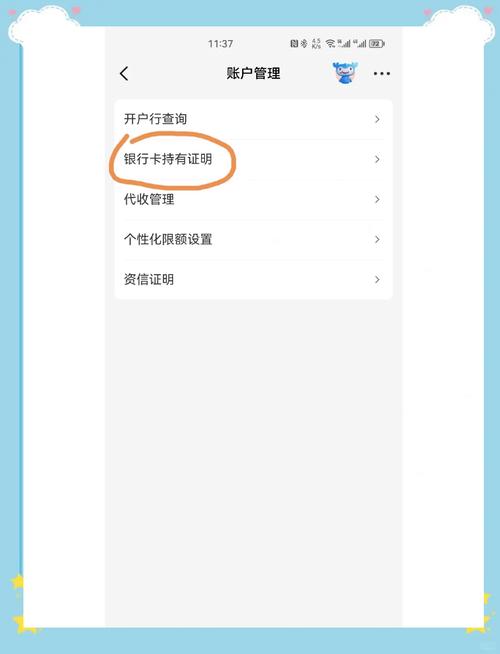
Task: Open 个性化限额设置 settings
Action: (254, 239)
